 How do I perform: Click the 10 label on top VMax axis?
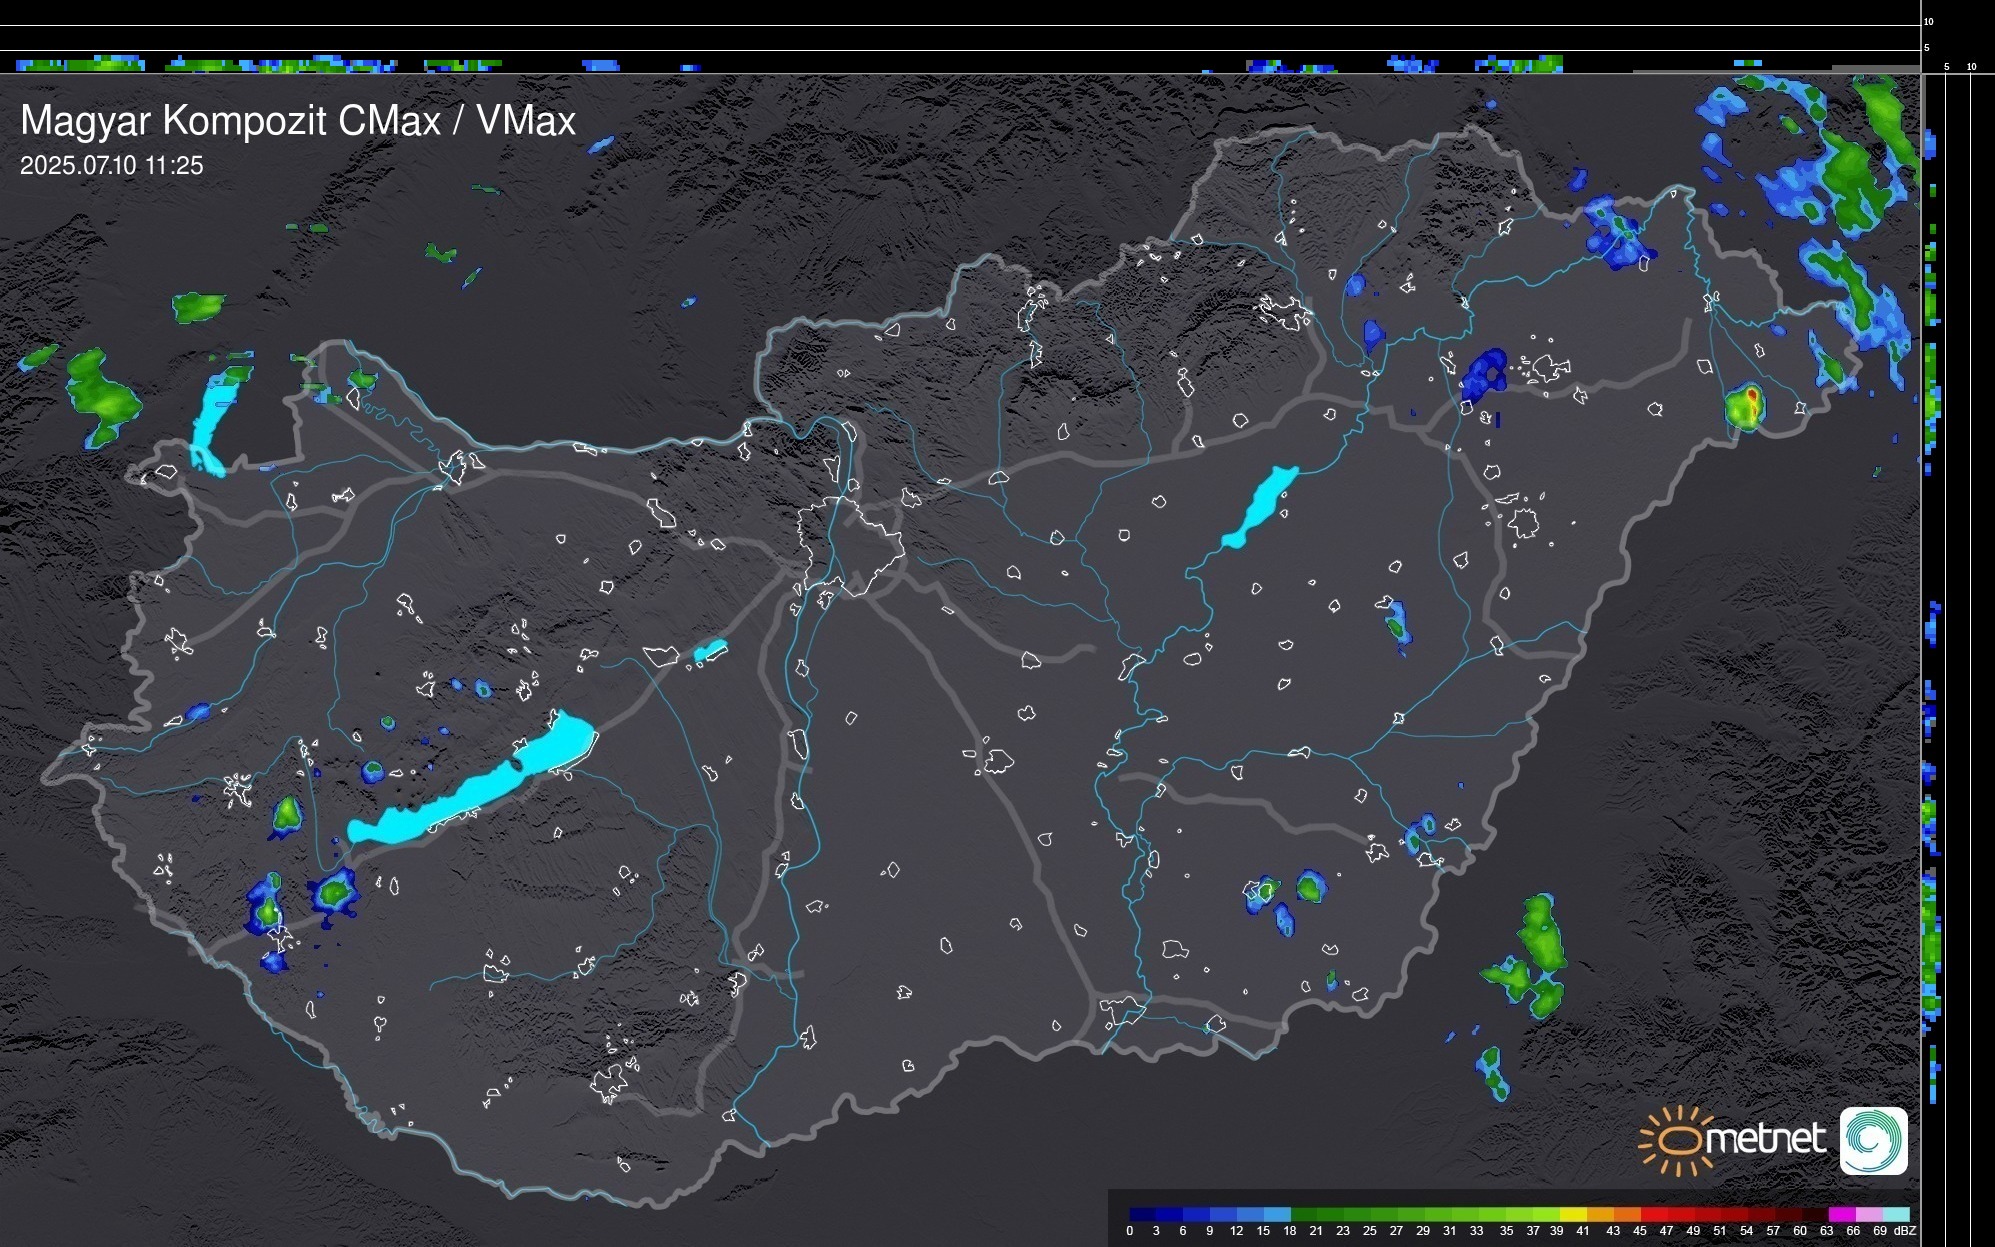click(x=1928, y=21)
